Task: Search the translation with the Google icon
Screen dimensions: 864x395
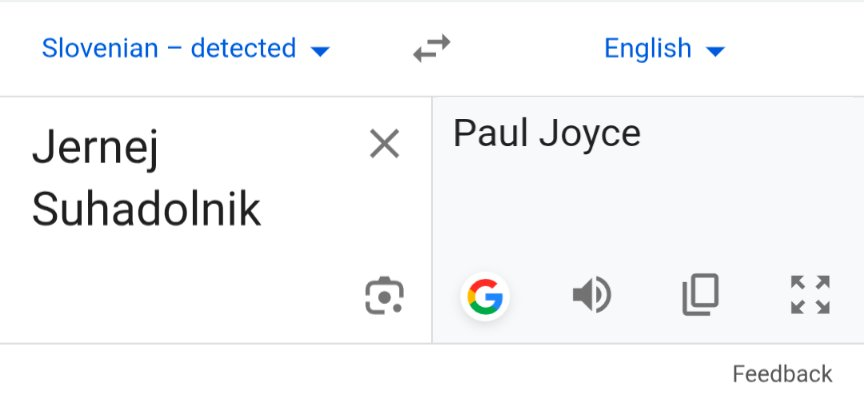Action: (485, 296)
